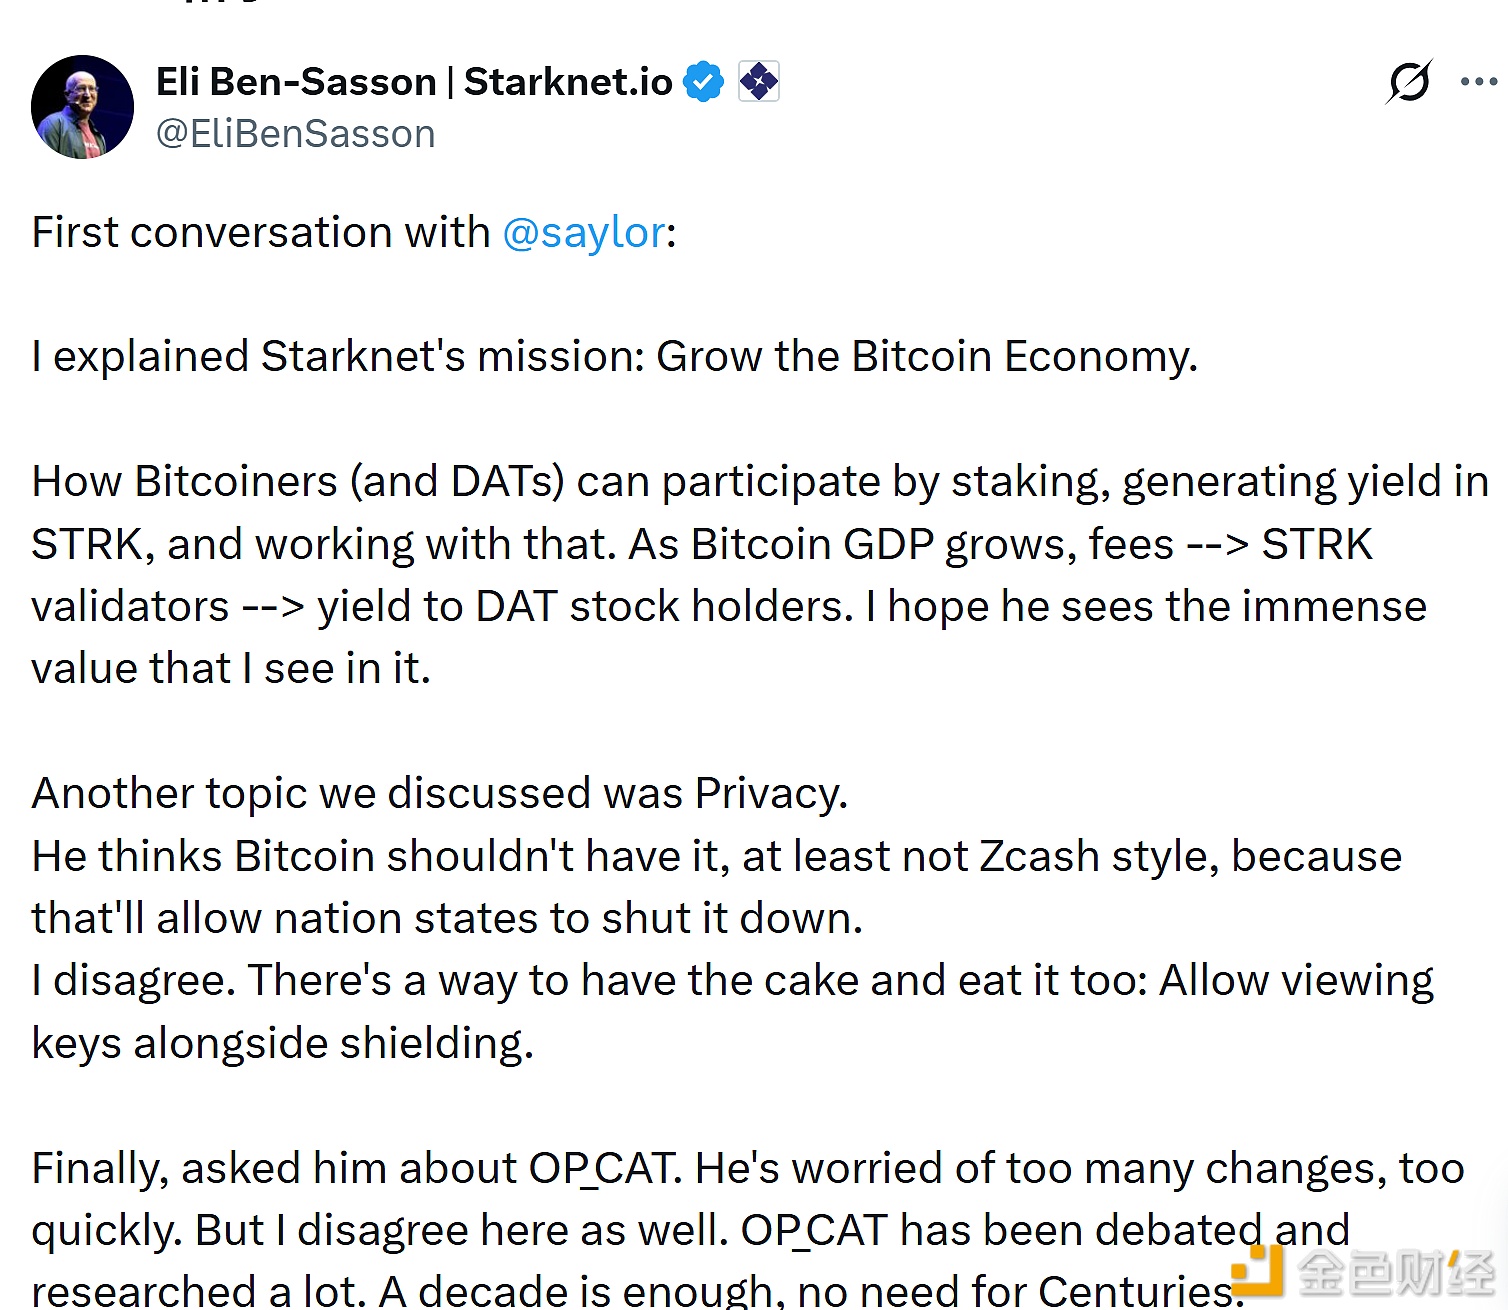Click the @EliBenSasson handle

point(295,133)
